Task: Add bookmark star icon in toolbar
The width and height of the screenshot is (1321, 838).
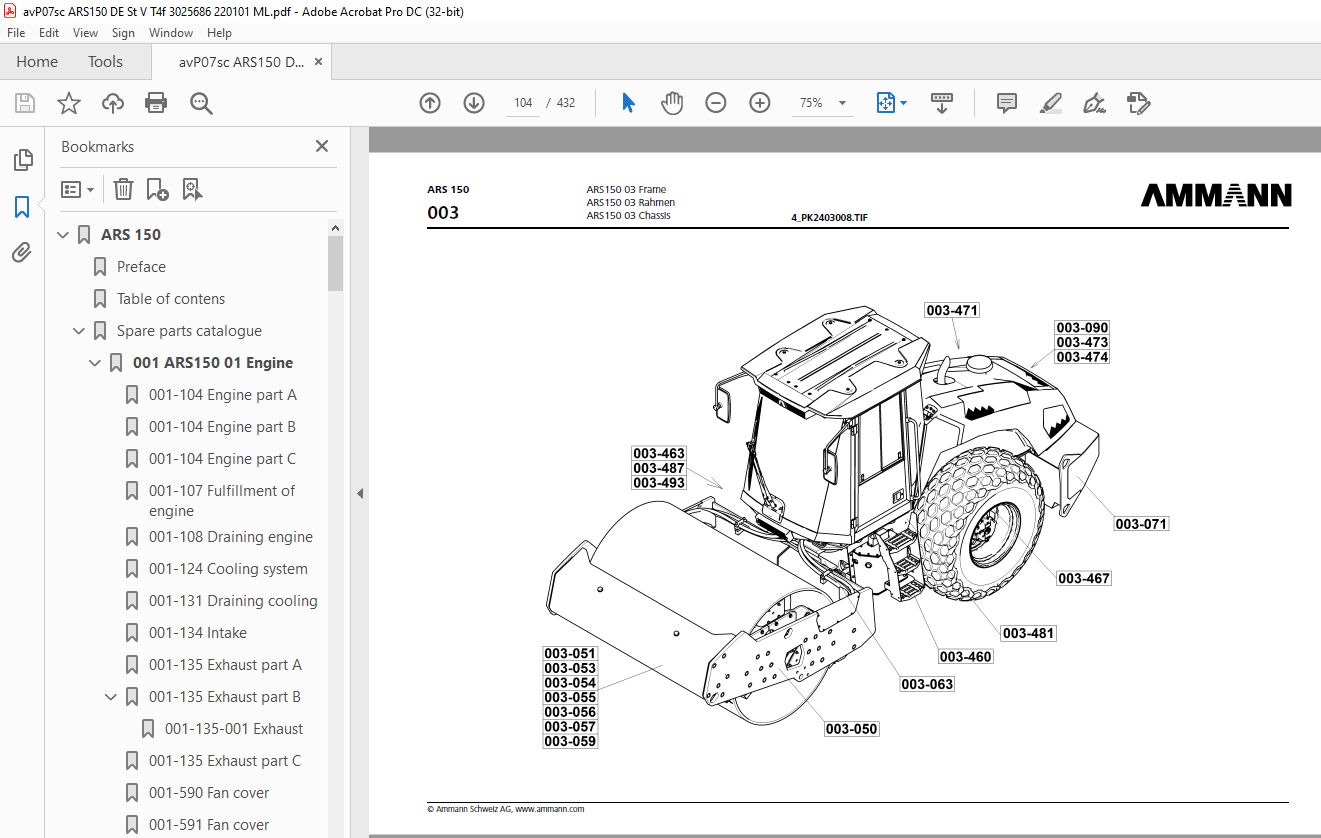Action: 69,103
